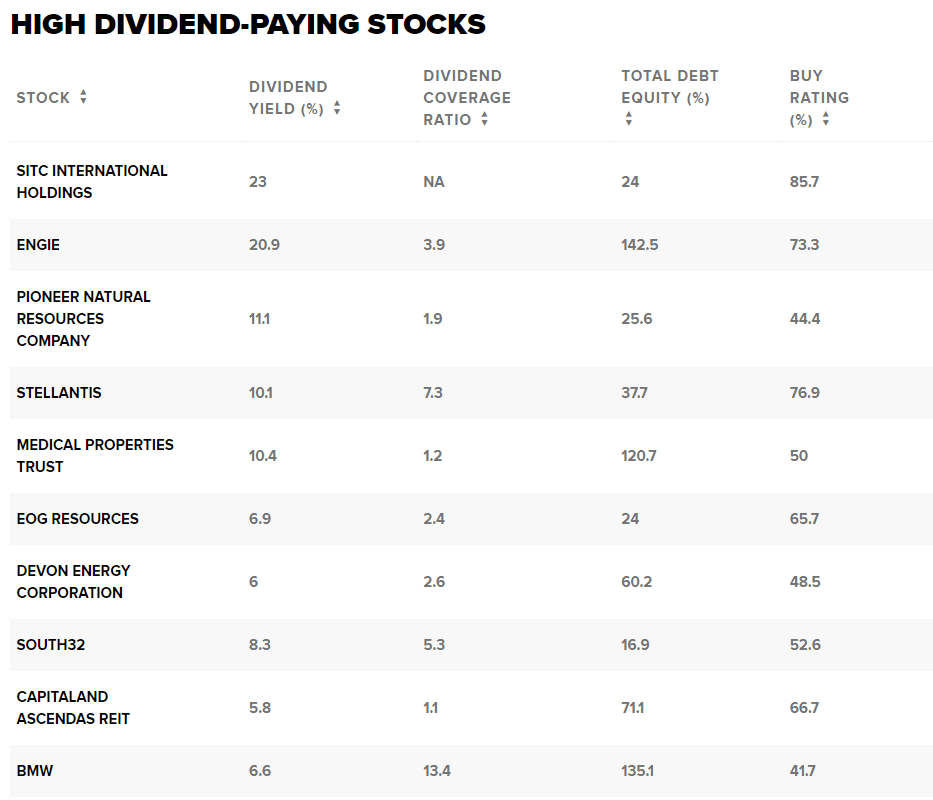Screen dimensions: 933x800
Task: Click EOG Resources buy rating 65.7
Action: click(x=804, y=518)
